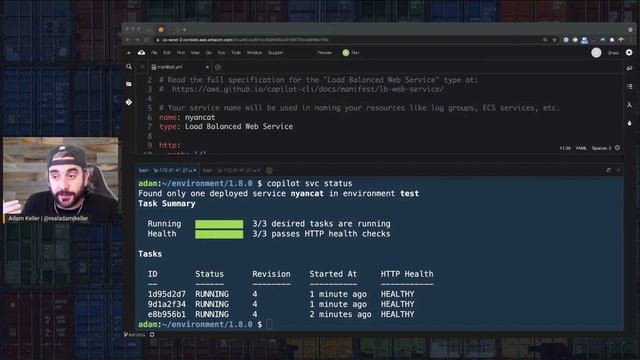
Task: Open the Edit menu
Action: pyautogui.click(x=167, y=53)
